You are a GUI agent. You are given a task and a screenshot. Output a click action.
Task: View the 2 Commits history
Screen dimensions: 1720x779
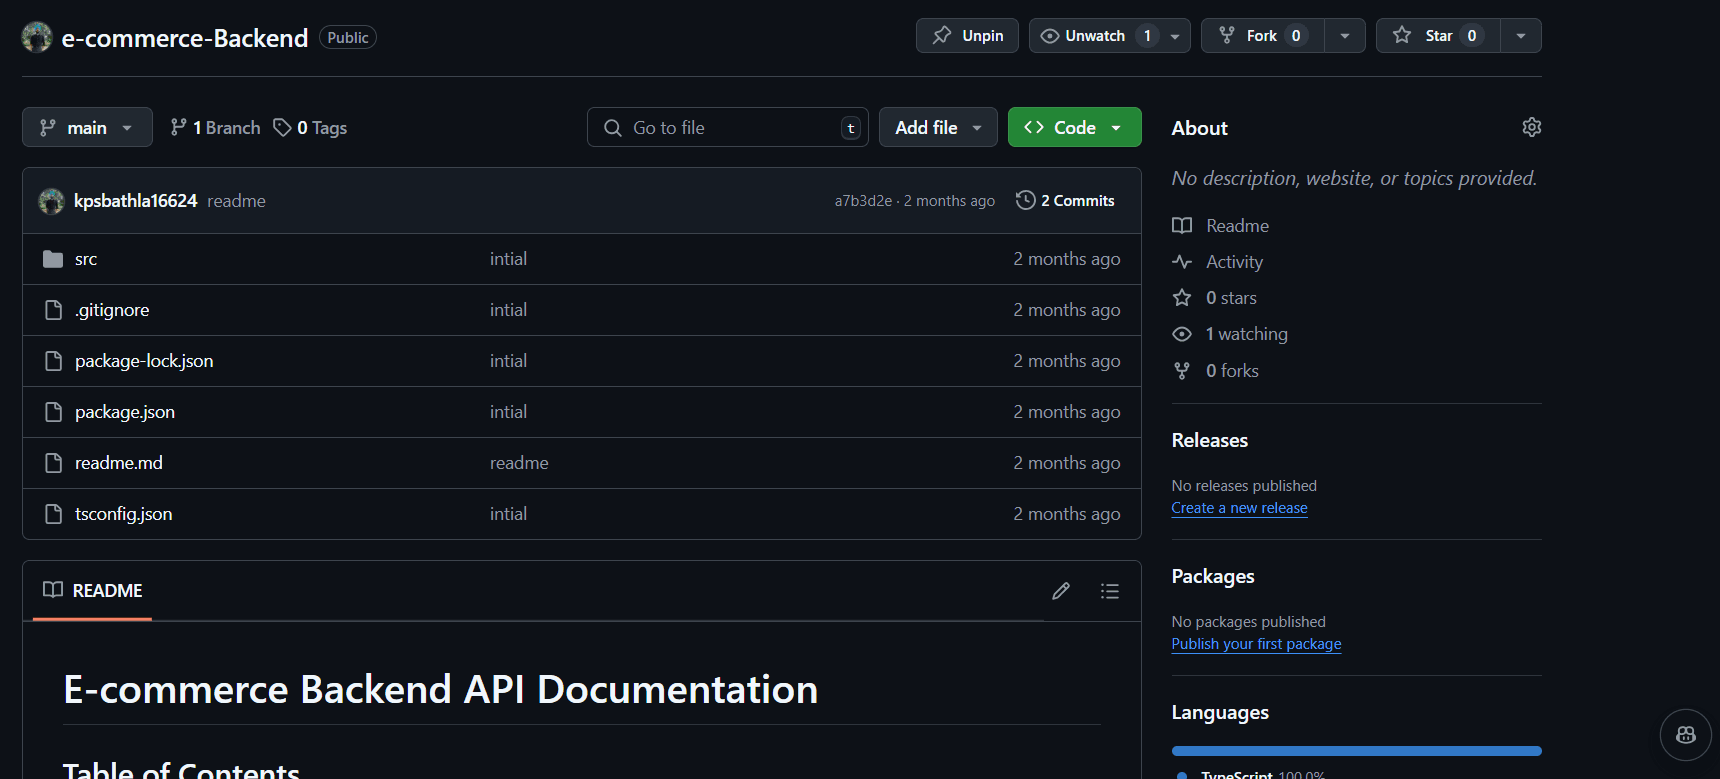(1065, 201)
